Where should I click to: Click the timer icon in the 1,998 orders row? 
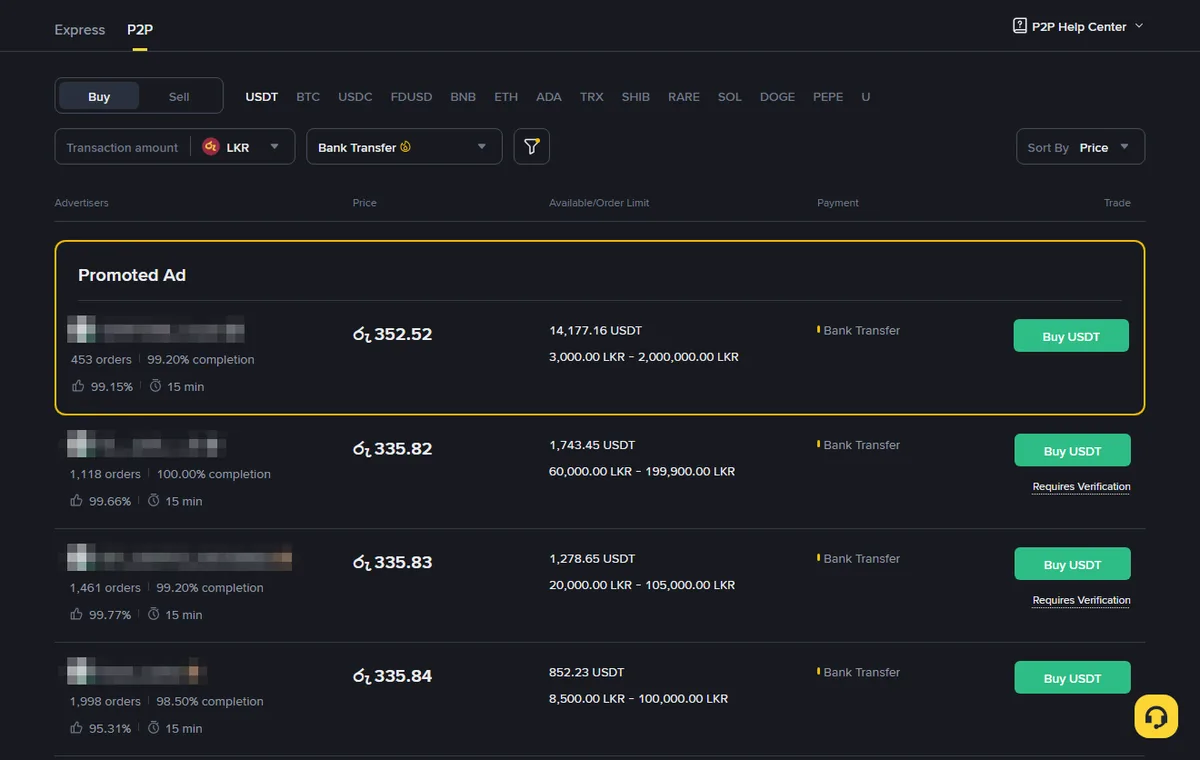coord(154,728)
